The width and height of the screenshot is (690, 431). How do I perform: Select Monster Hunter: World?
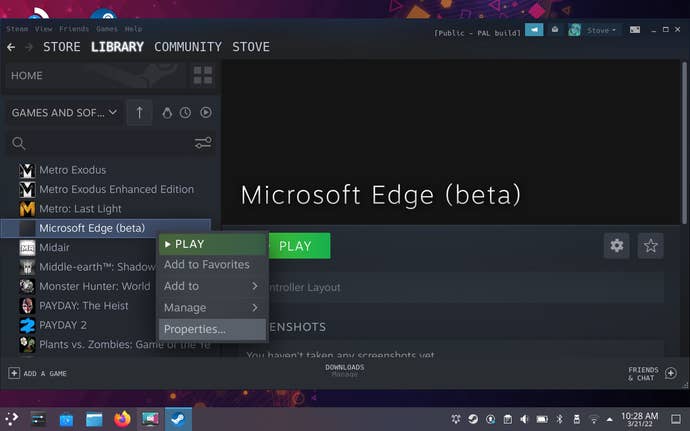click(x=95, y=286)
